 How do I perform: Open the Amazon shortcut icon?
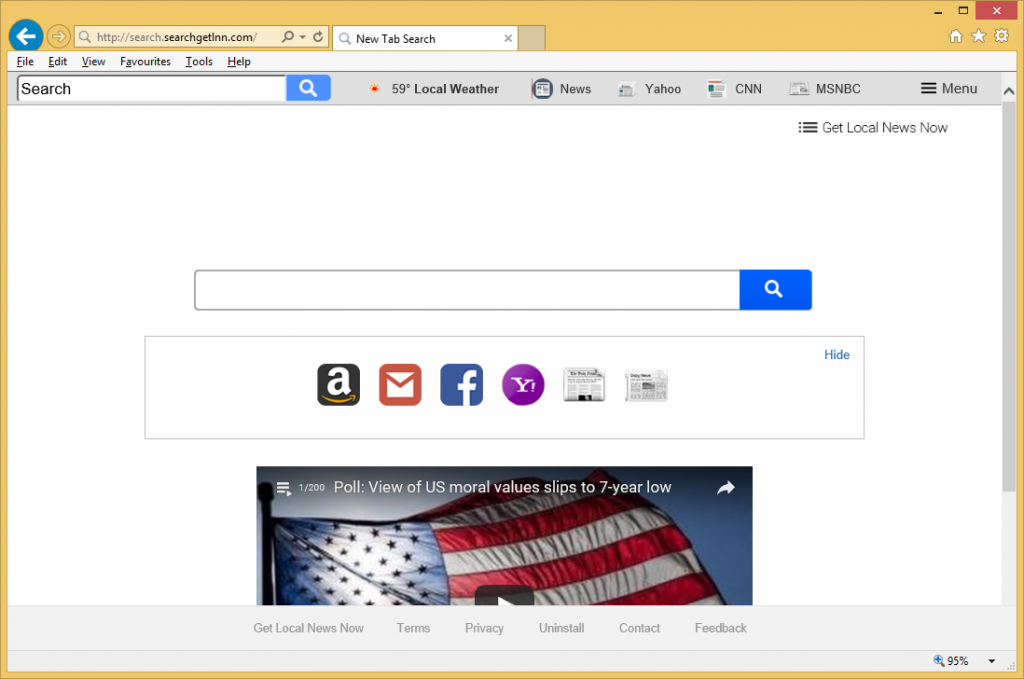(x=338, y=385)
